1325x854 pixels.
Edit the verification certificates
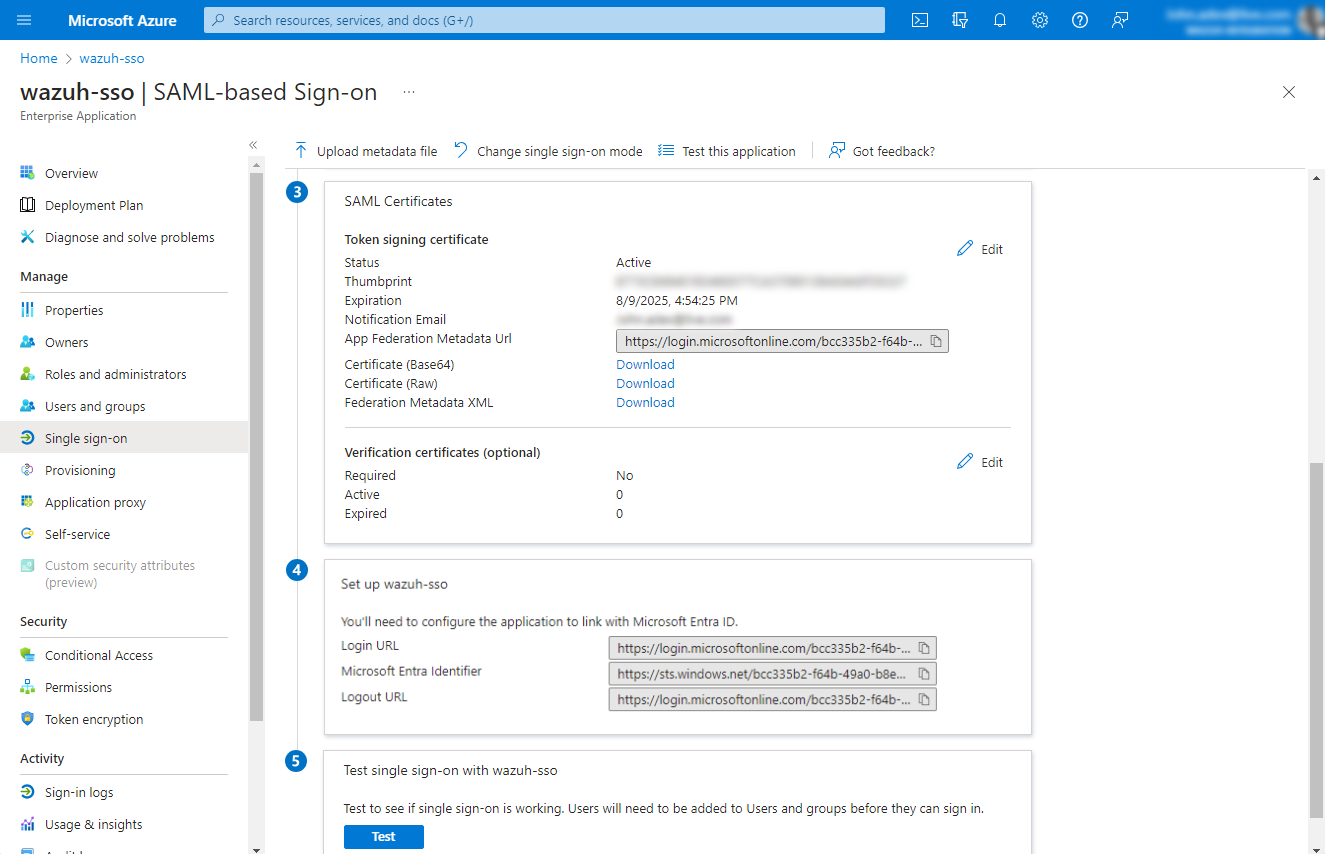click(980, 462)
